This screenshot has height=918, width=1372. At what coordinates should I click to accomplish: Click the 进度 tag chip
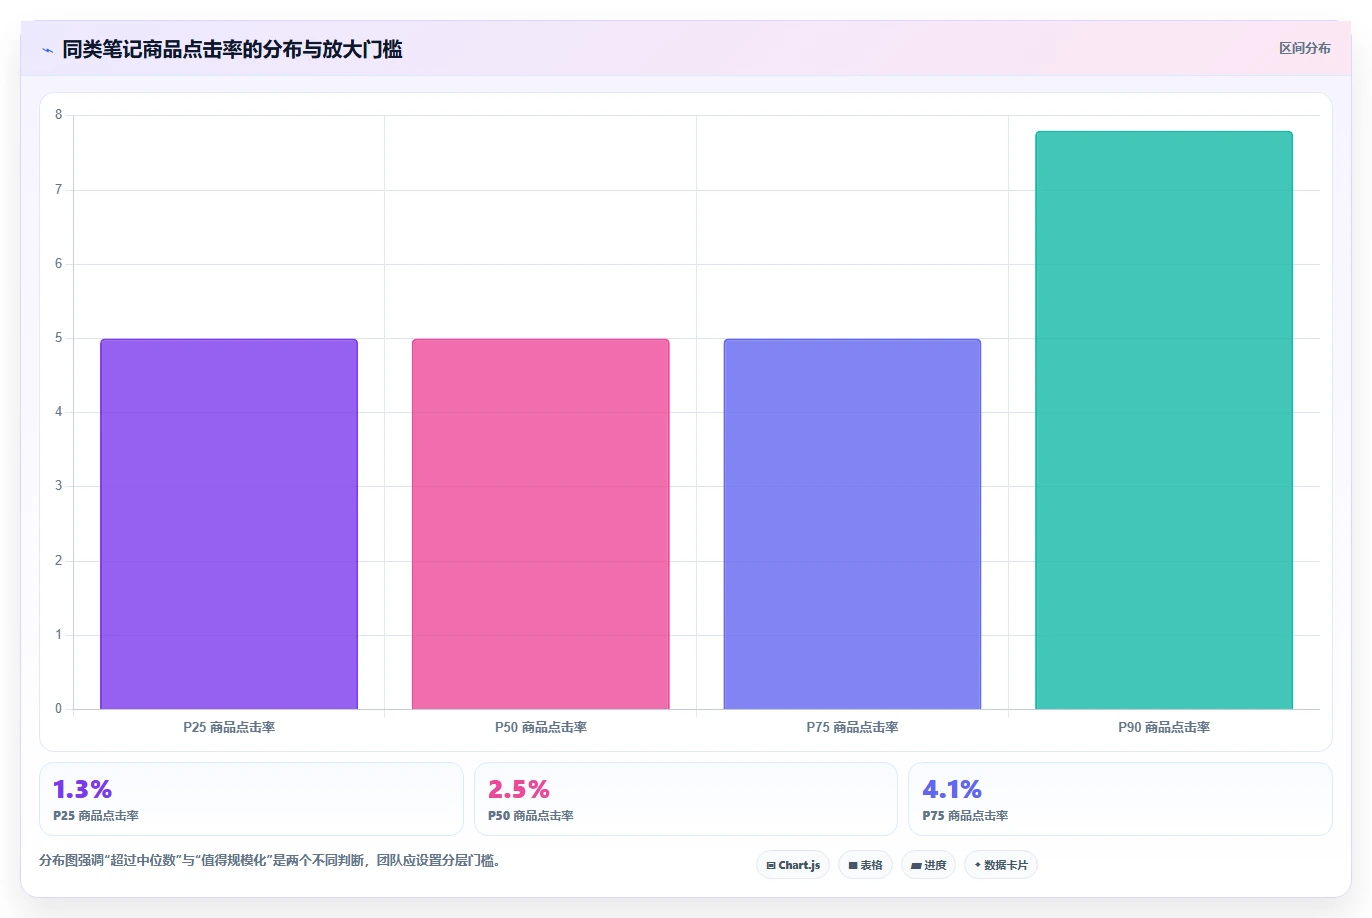click(x=928, y=865)
